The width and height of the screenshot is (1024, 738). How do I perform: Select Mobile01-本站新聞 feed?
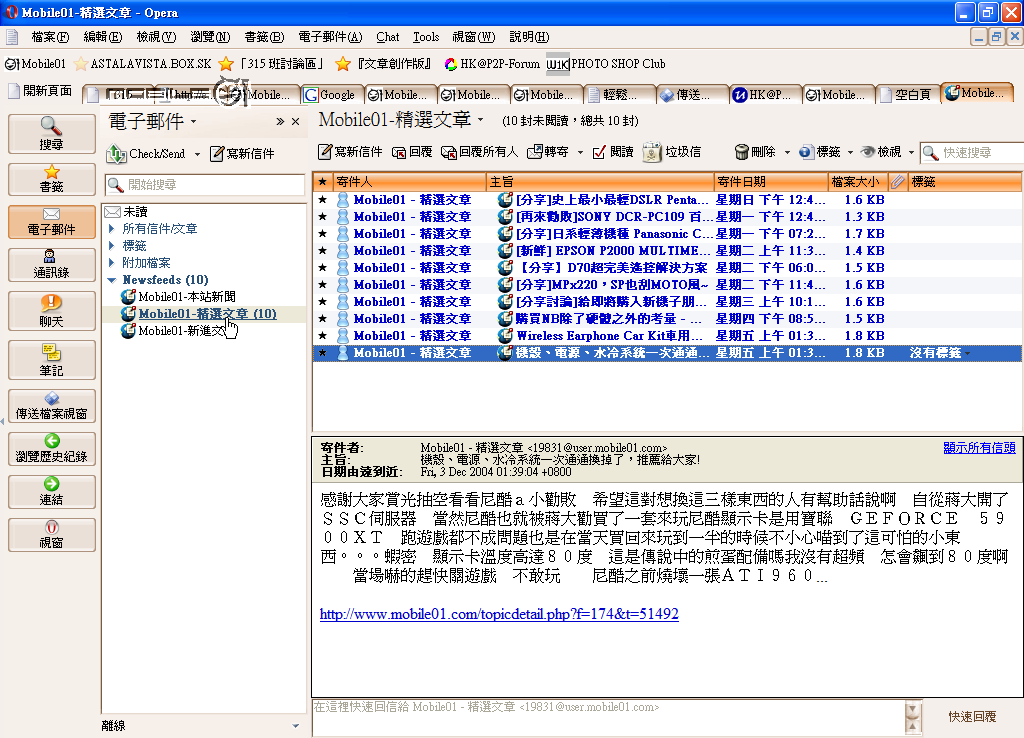(187, 297)
